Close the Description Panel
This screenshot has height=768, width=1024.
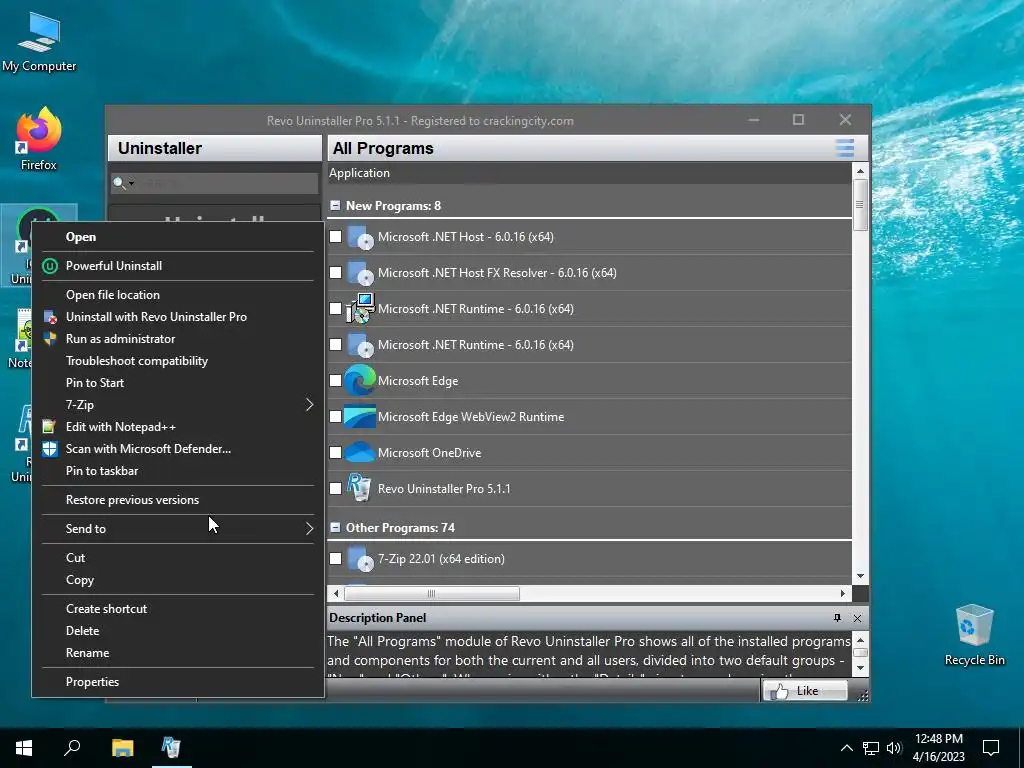click(857, 618)
